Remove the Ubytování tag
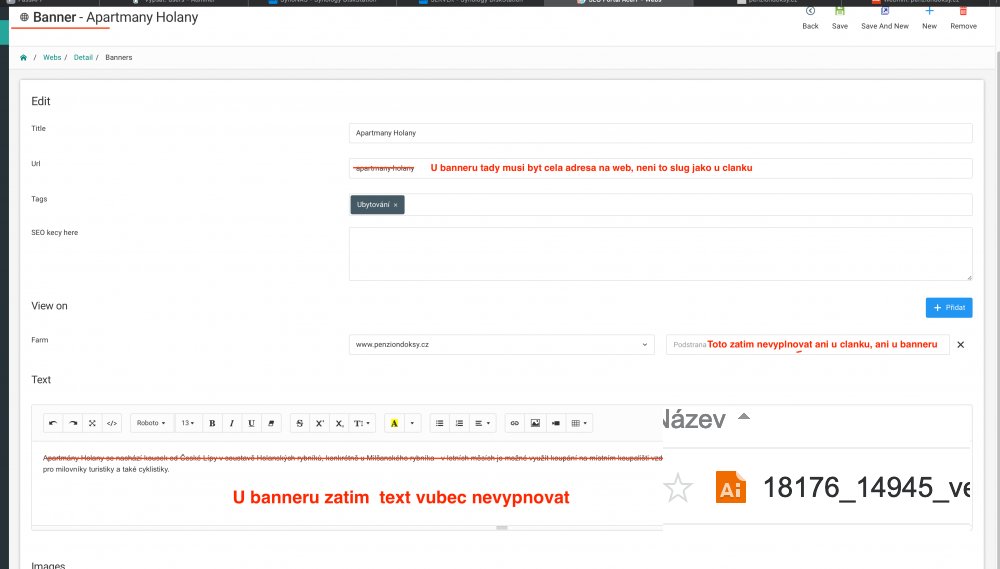Image resolution: width=1000 pixels, height=569 pixels. (395, 204)
